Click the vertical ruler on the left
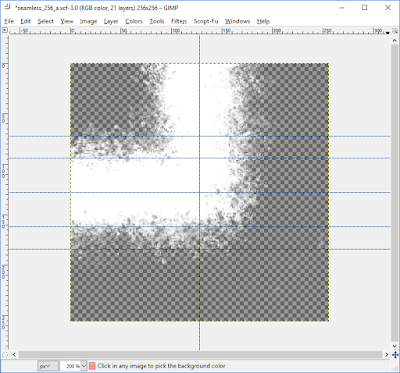400x373 pixels. click(x=5, y=192)
